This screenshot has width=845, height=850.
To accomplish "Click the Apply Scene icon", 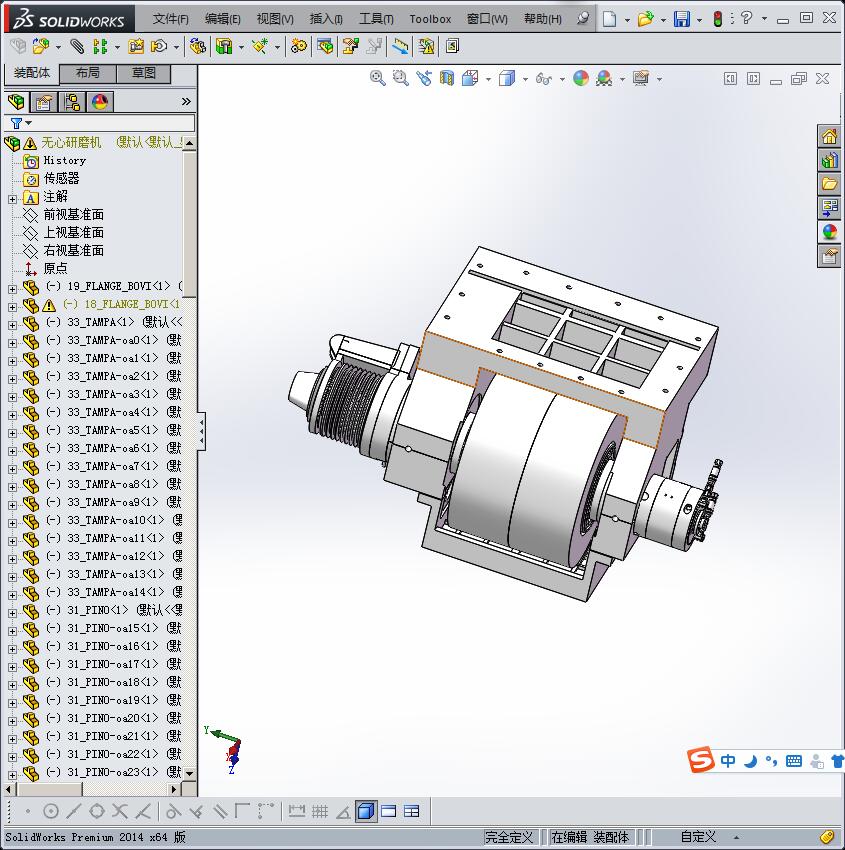I will point(604,79).
